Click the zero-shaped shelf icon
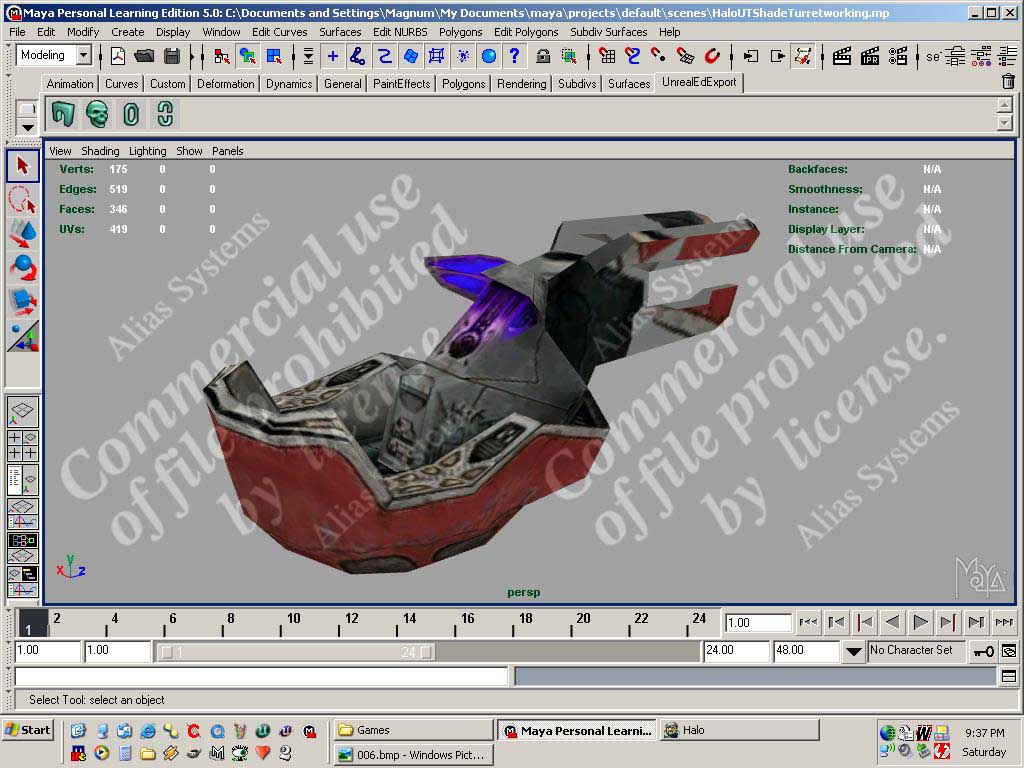1024x768 pixels. click(131, 114)
